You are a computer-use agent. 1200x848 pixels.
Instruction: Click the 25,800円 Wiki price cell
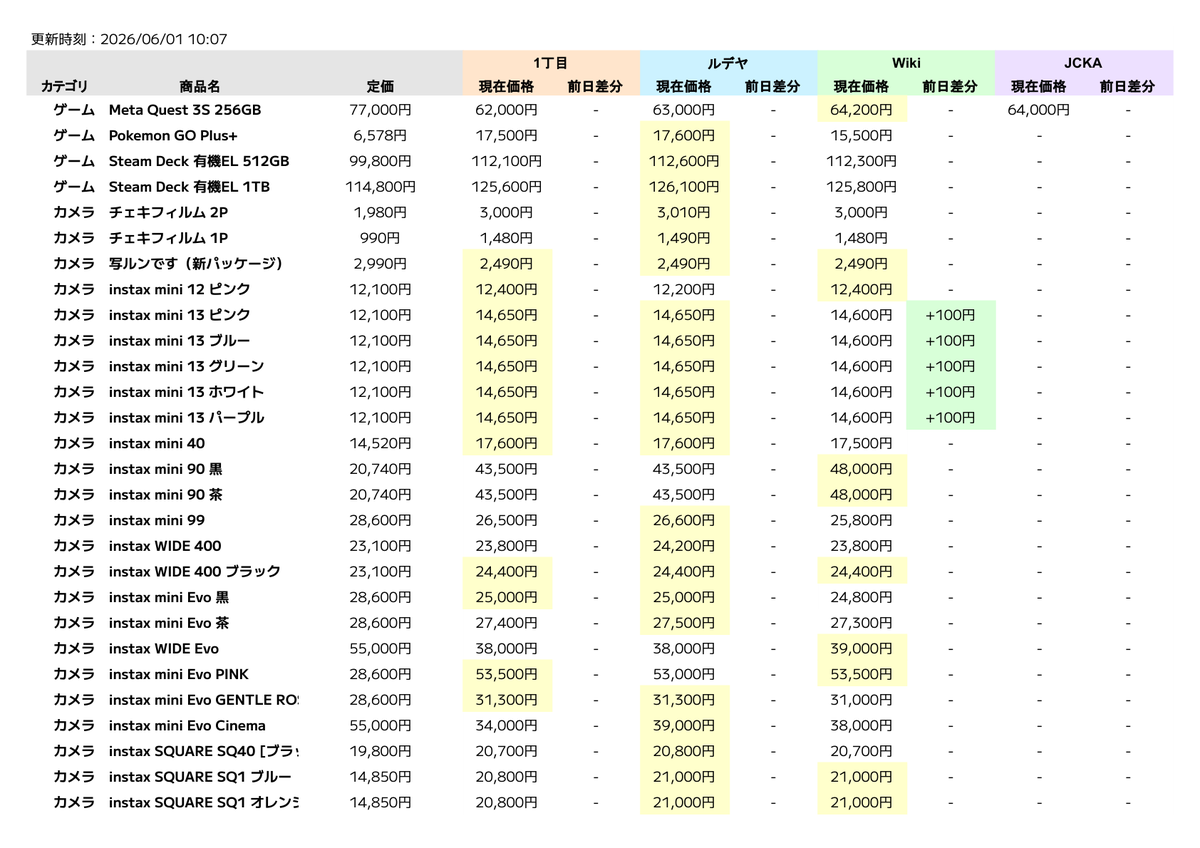click(x=862, y=520)
